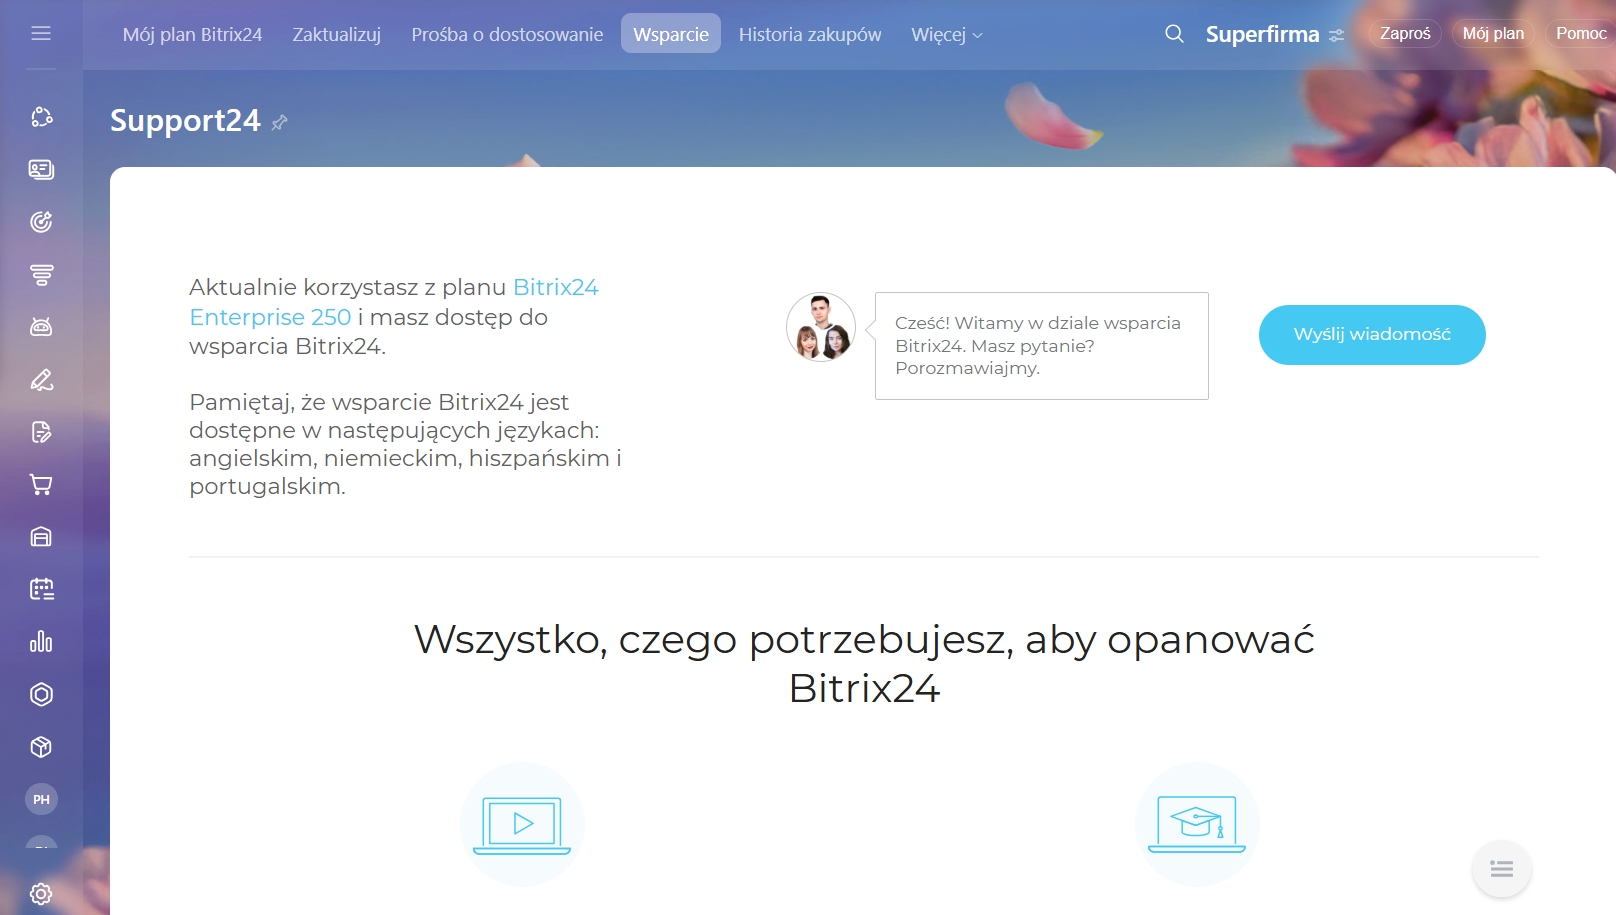1616x915 pixels.
Task: Pin the Support24 page with pin icon
Action: [280, 122]
